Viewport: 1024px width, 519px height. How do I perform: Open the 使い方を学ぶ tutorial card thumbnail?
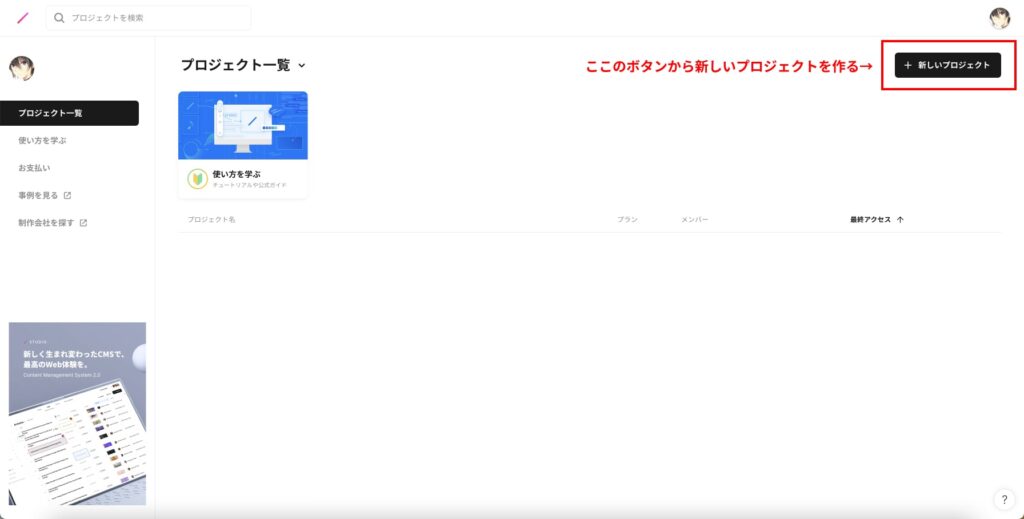pyautogui.click(x=243, y=125)
